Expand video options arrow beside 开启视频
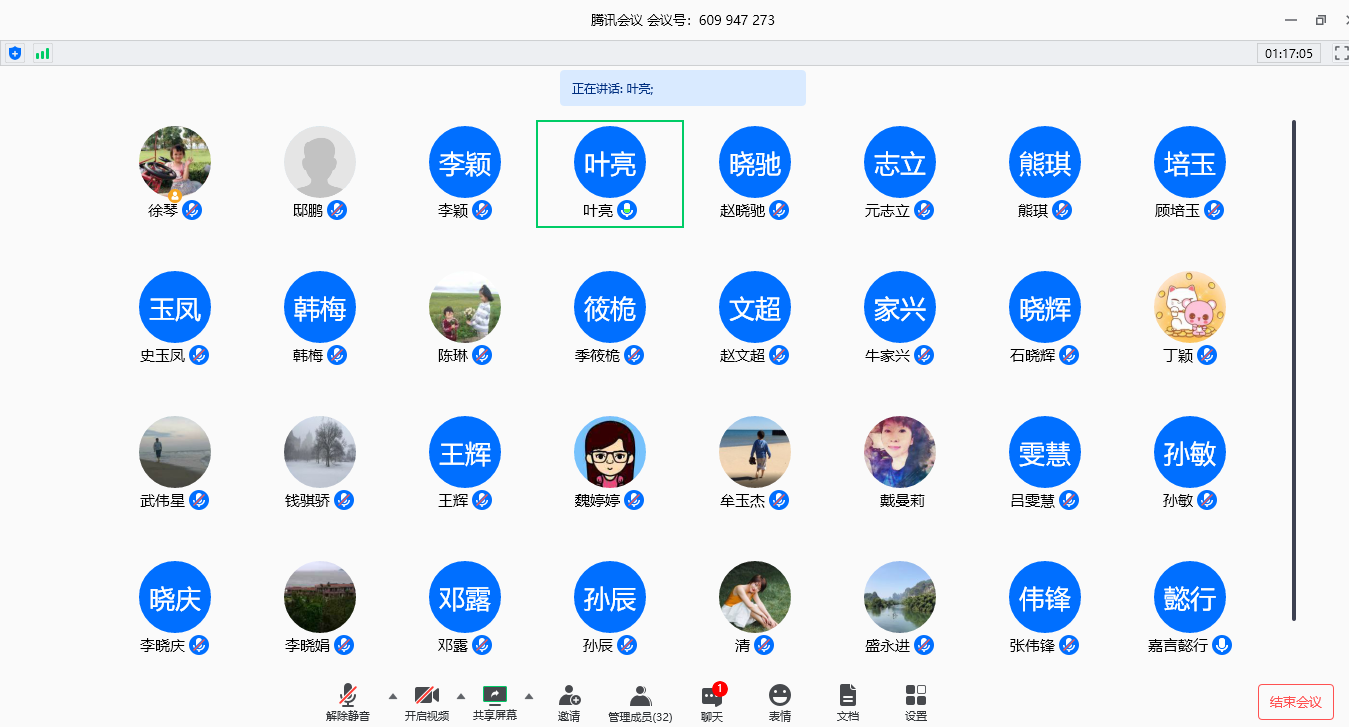The width and height of the screenshot is (1349, 727). (x=461, y=696)
